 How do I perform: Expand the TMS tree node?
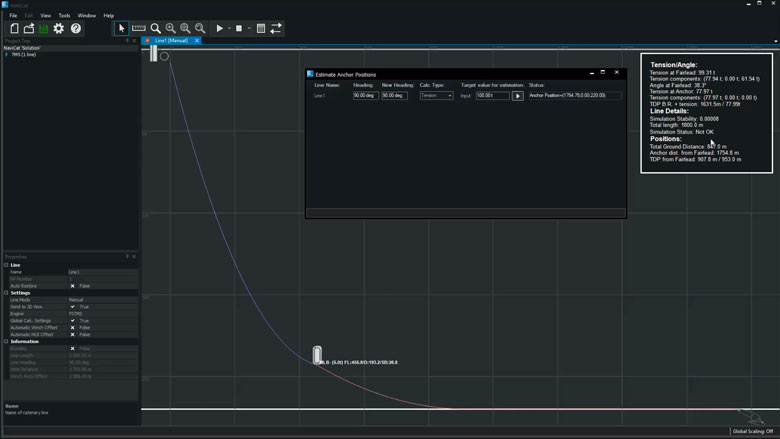[6, 54]
